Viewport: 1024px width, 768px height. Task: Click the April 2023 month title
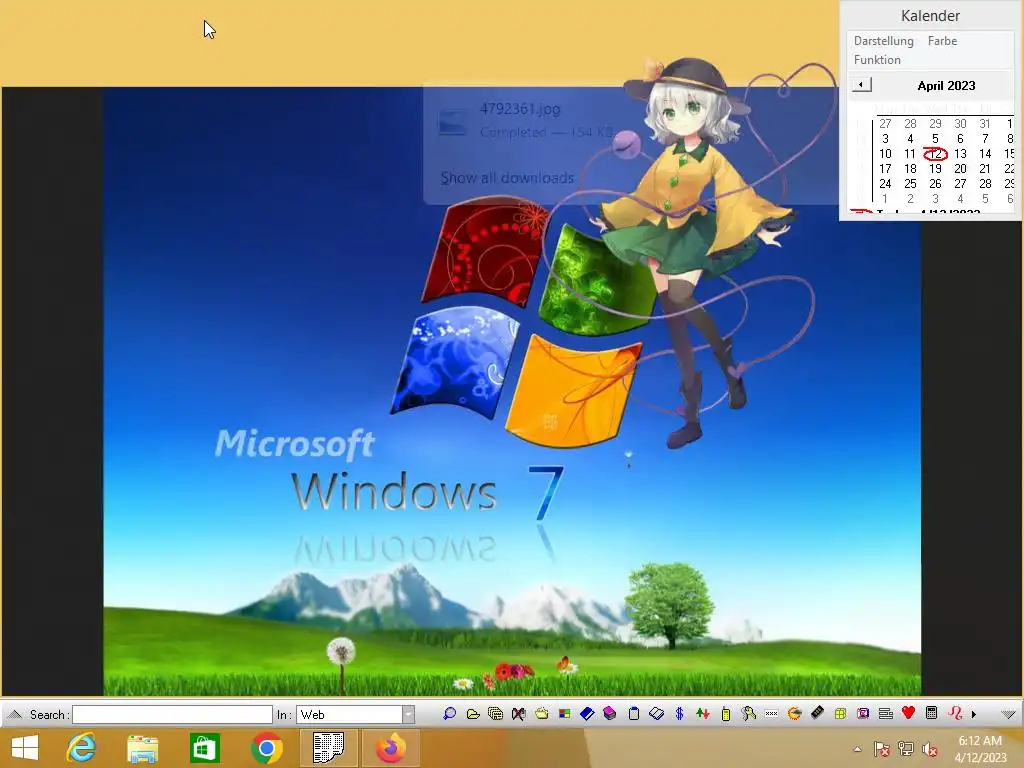pos(946,86)
